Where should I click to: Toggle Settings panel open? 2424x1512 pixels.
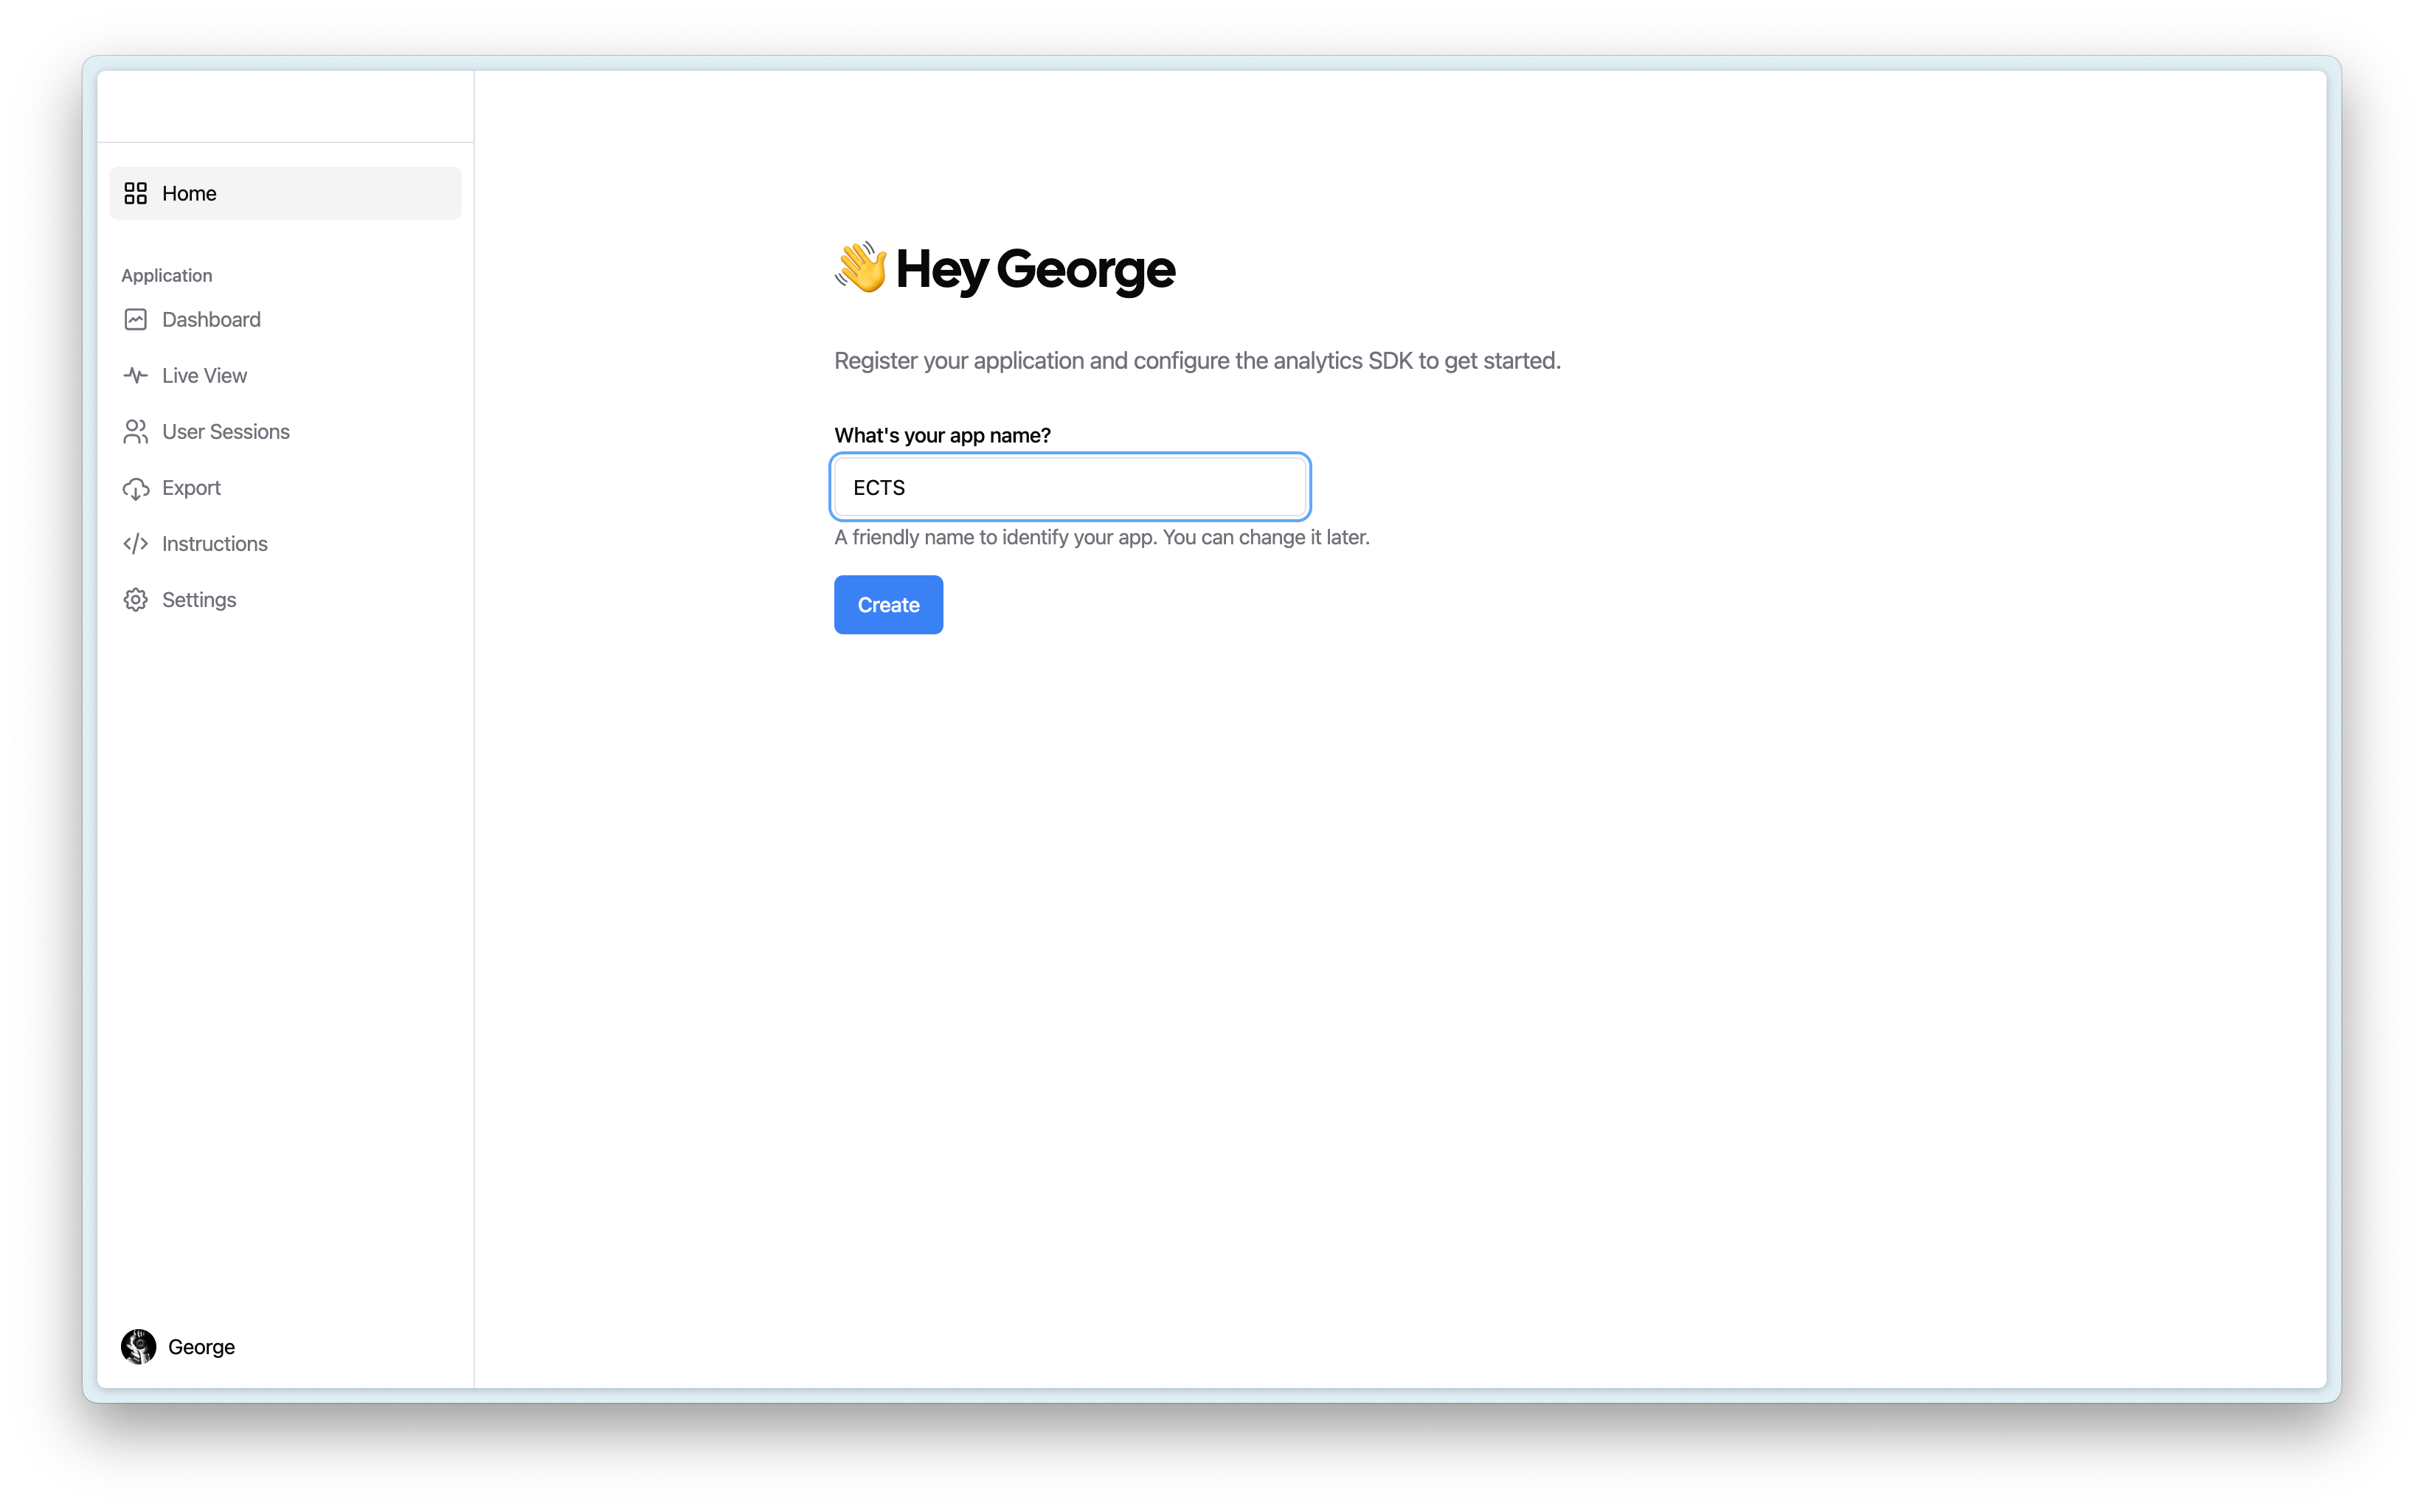pos(197,599)
